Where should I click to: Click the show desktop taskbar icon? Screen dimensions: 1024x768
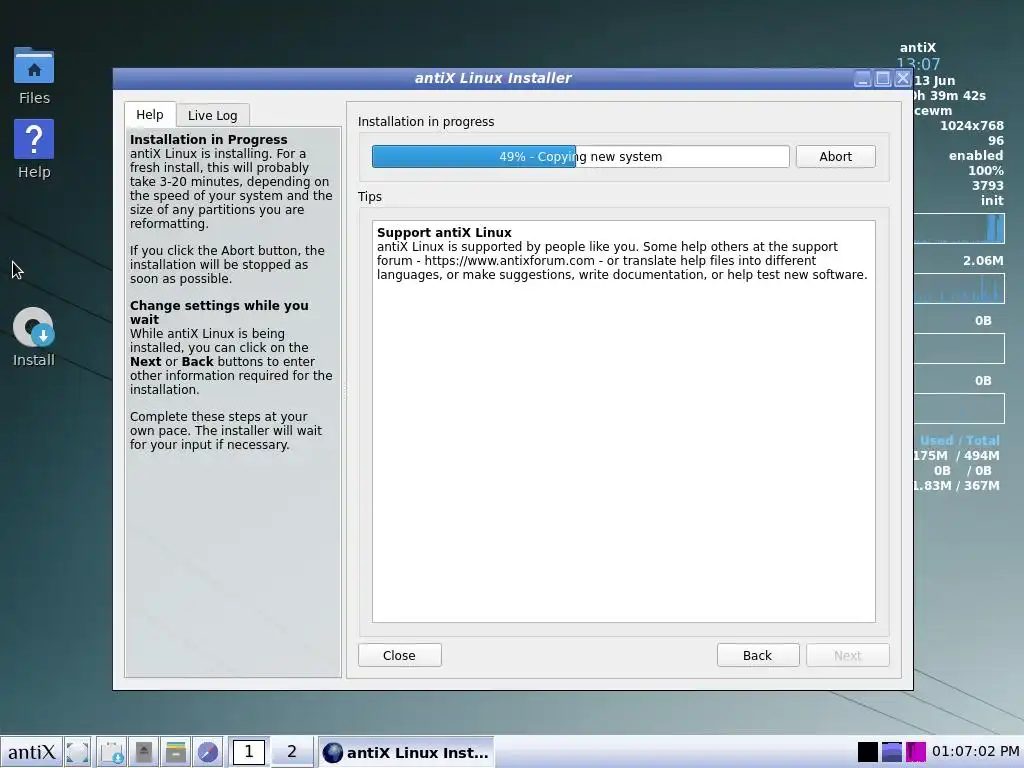click(x=78, y=752)
